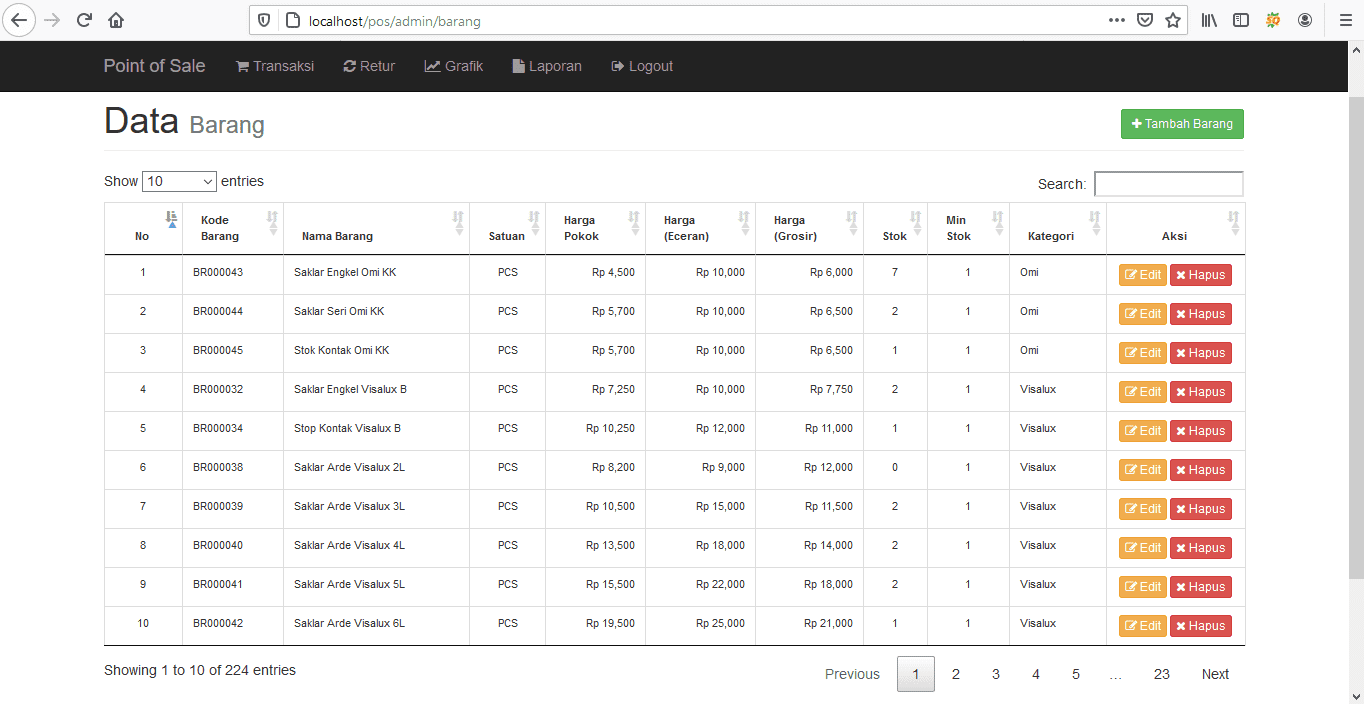Viewport: 1364px width, 704px height.
Task: Focus the Search input field
Action: pos(1169,184)
